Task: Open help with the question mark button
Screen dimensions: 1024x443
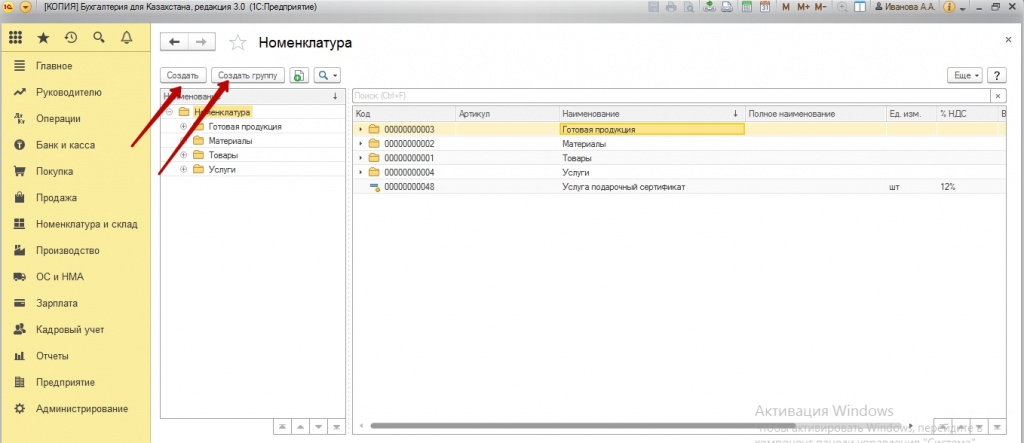Action: (997, 76)
